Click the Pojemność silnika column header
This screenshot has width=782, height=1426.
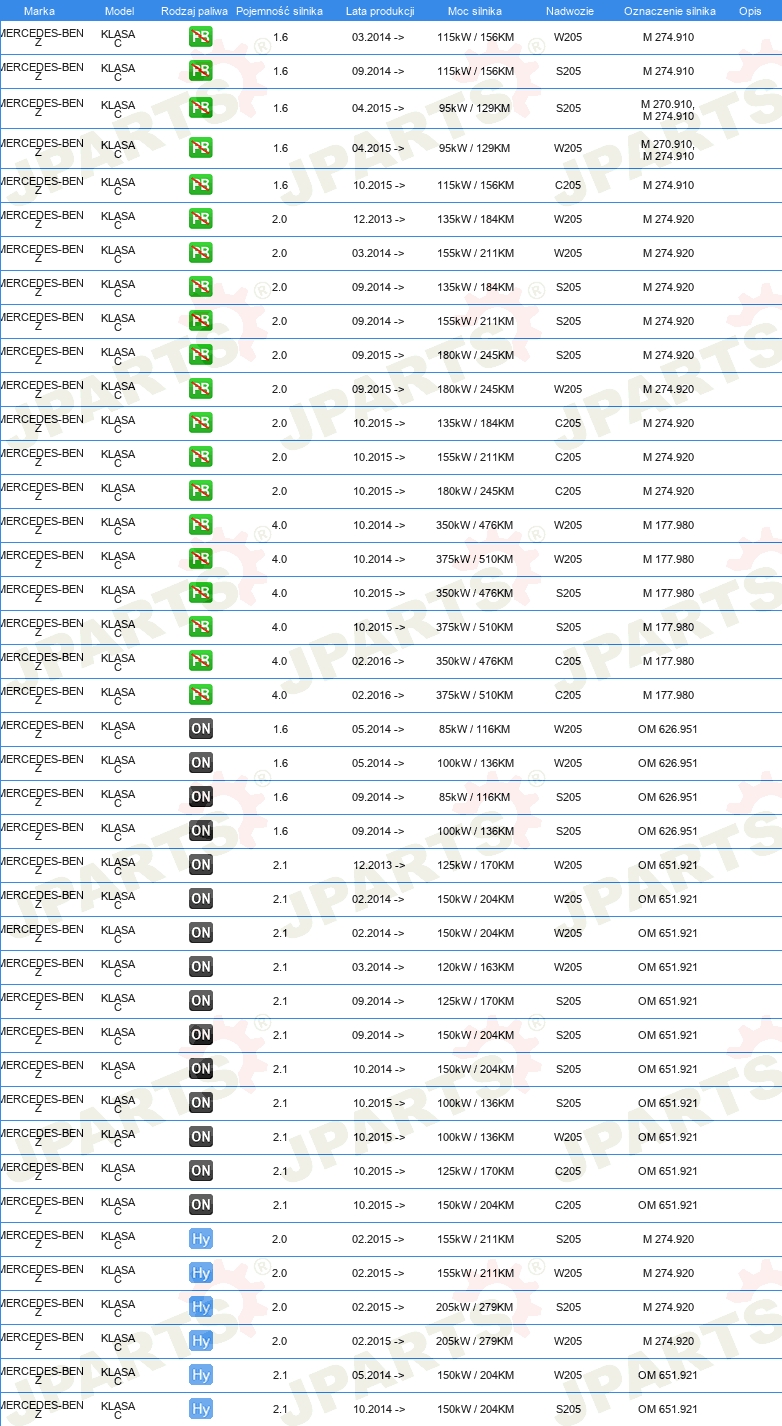click(x=279, y=11)
